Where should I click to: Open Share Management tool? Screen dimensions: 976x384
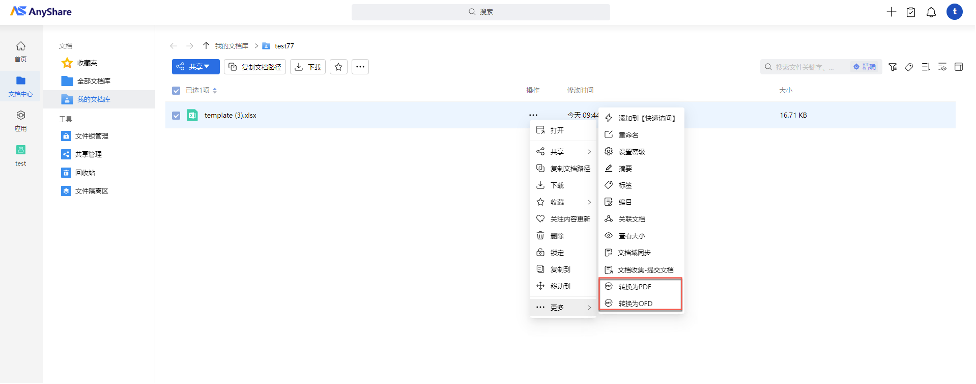(x=82, y=154)
